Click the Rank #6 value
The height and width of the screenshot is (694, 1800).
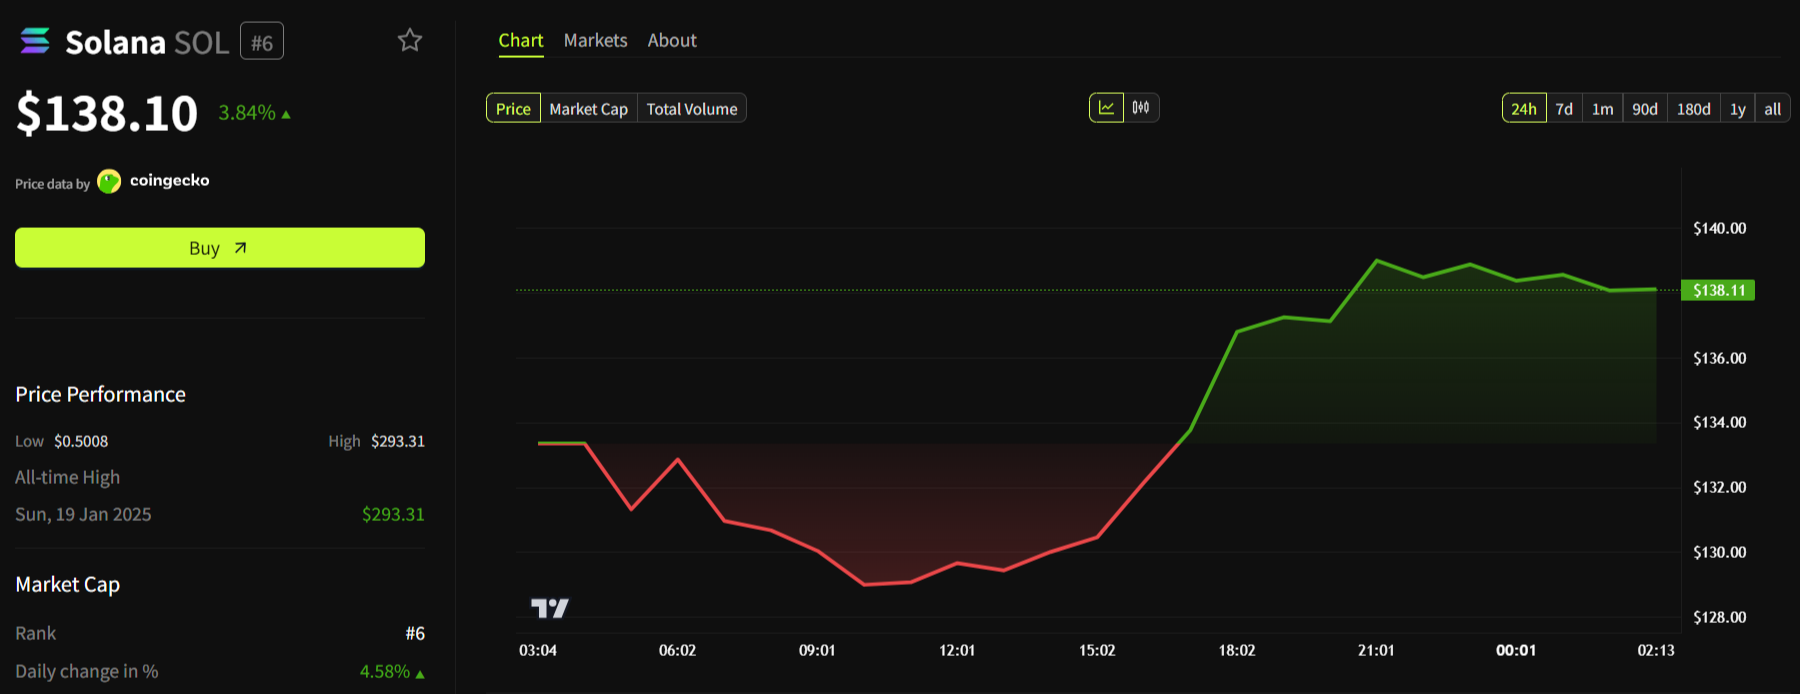pos(415,633)
